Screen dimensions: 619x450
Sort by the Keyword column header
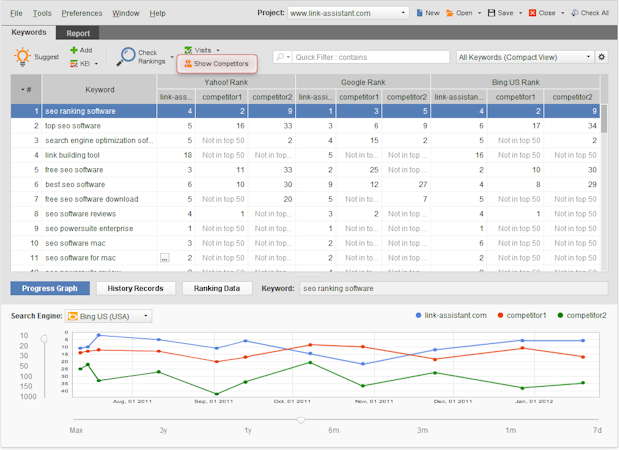[99, 90]
